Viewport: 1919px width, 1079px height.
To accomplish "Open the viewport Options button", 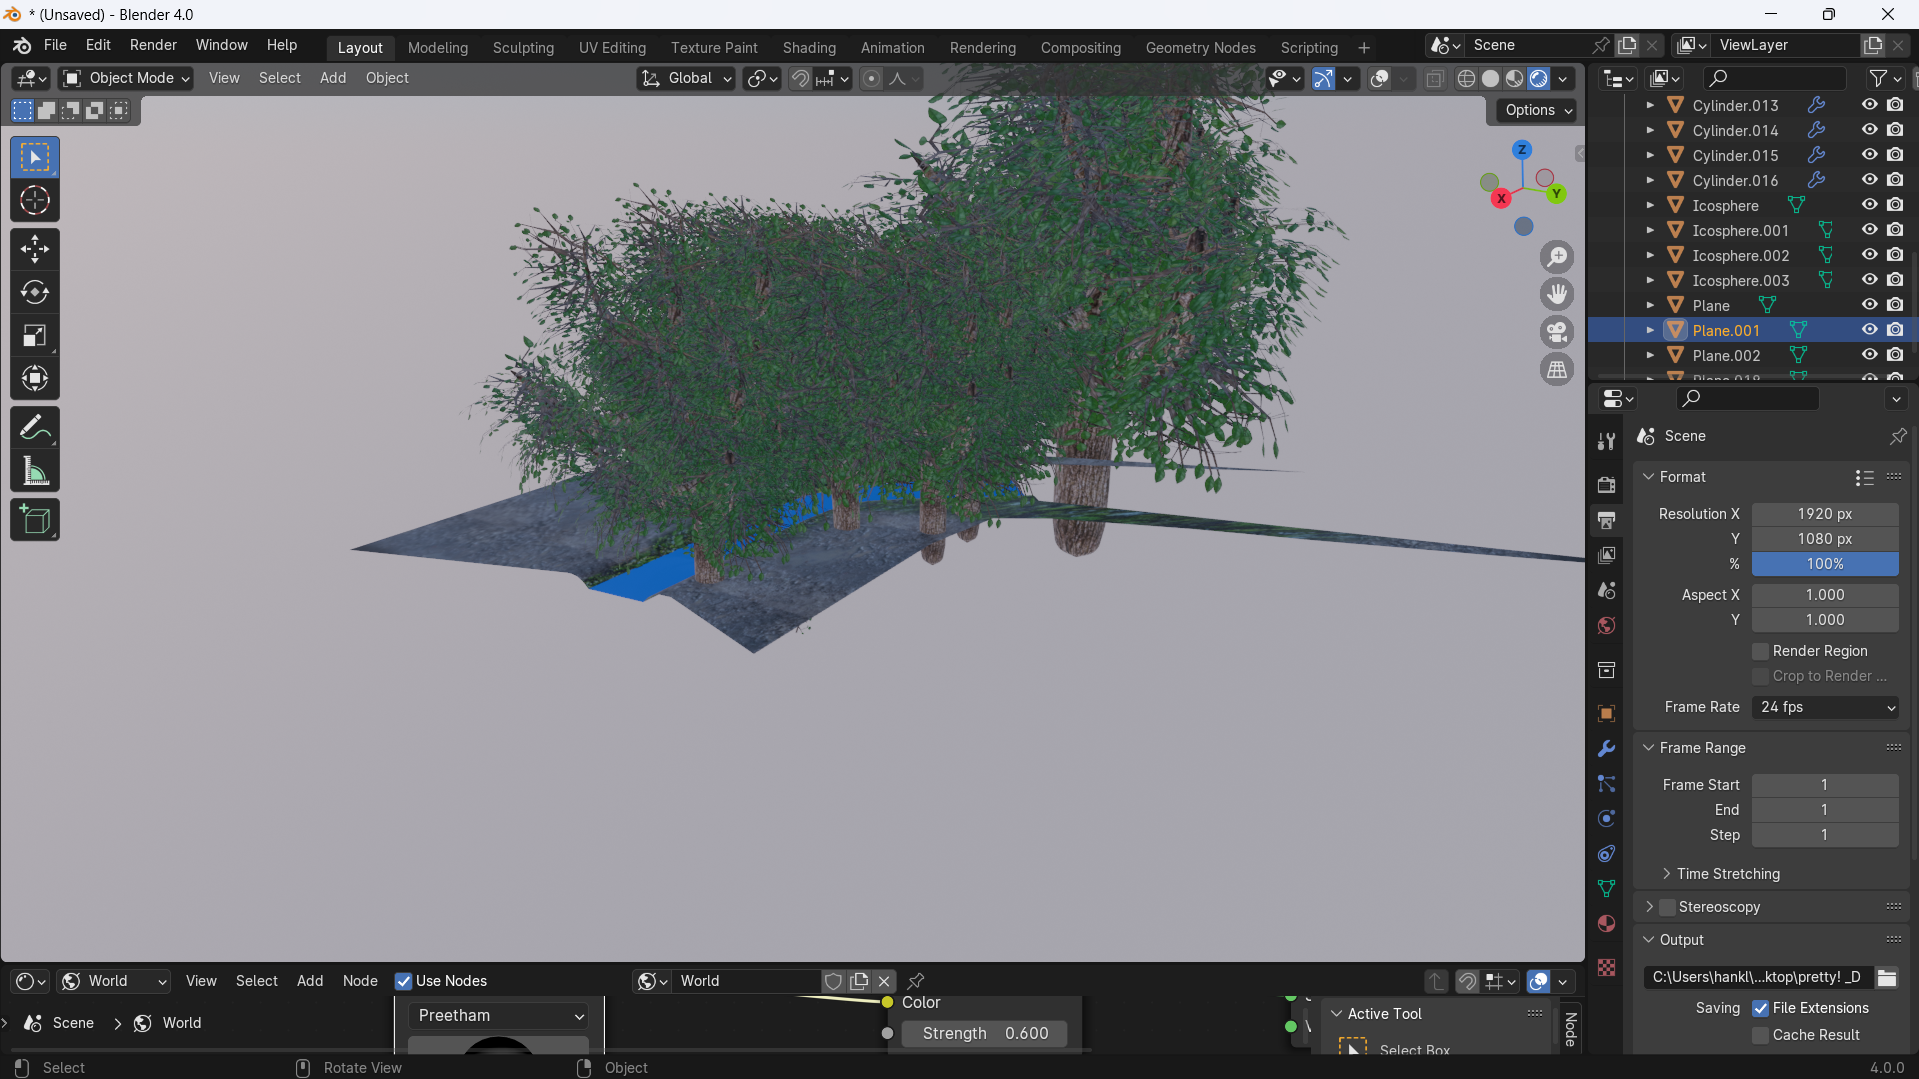I will (1537, 110).
